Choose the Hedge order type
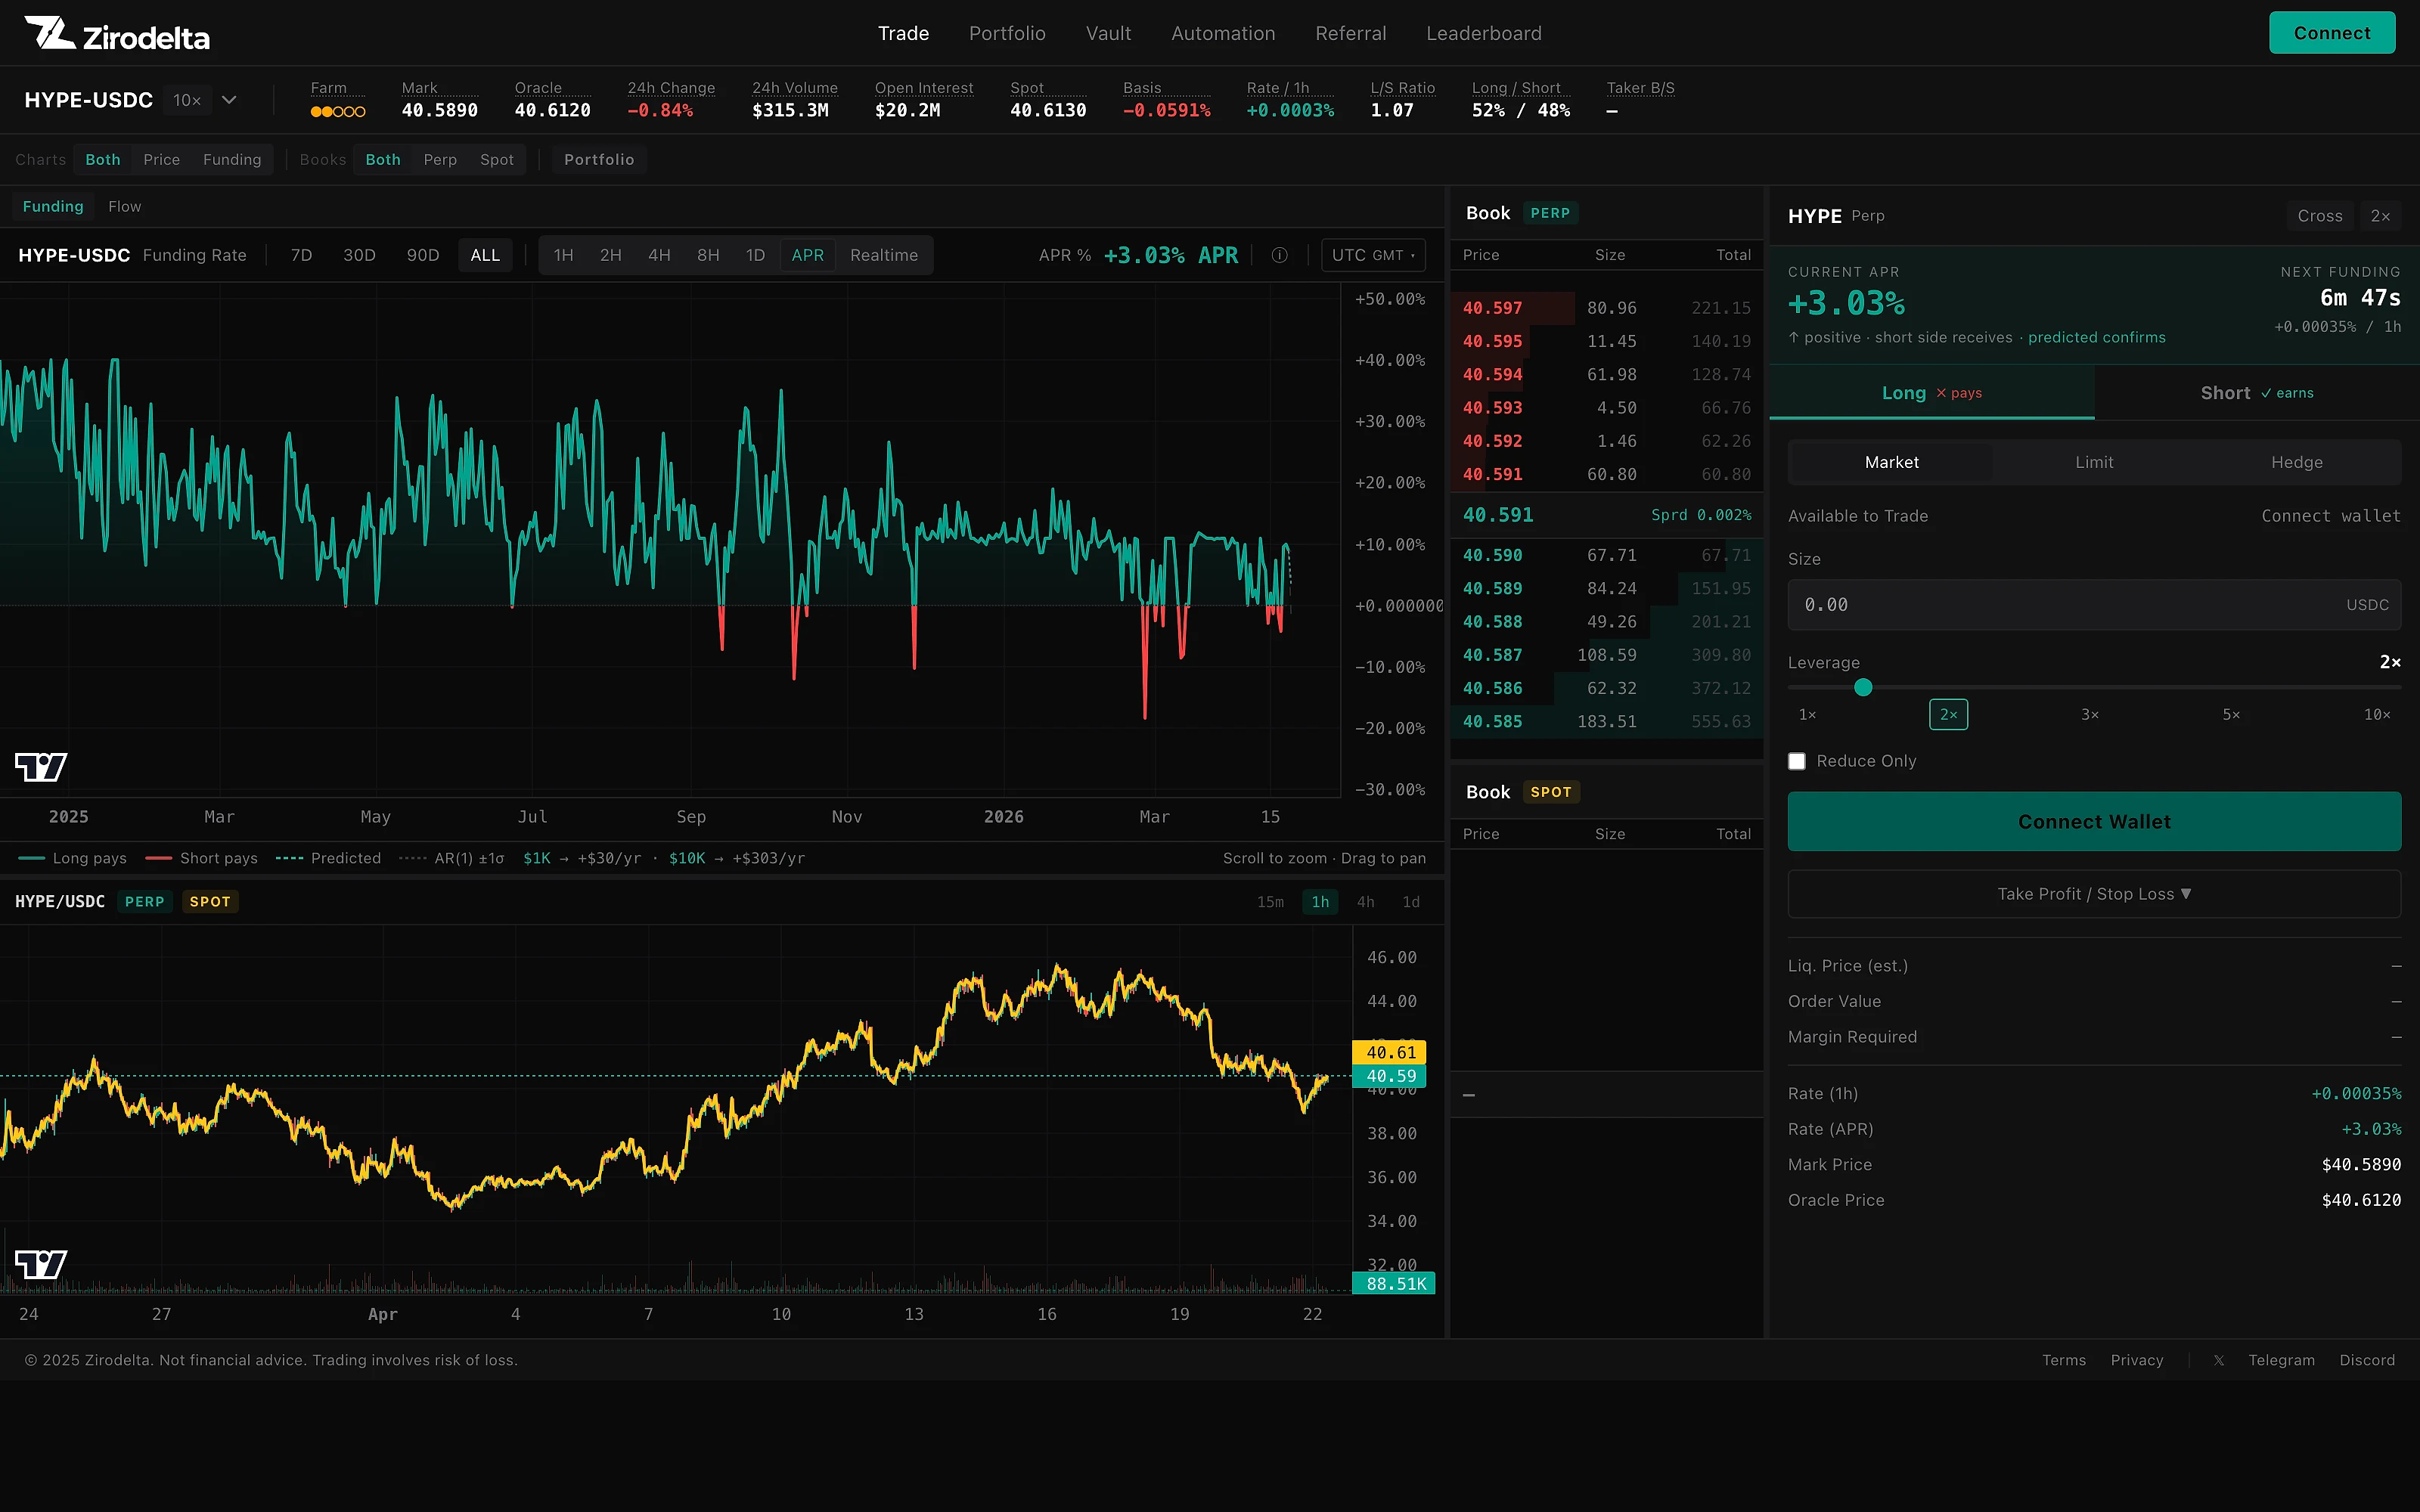The image size is (2420, 1512). pyautogui.click(x=2297, y=462)
